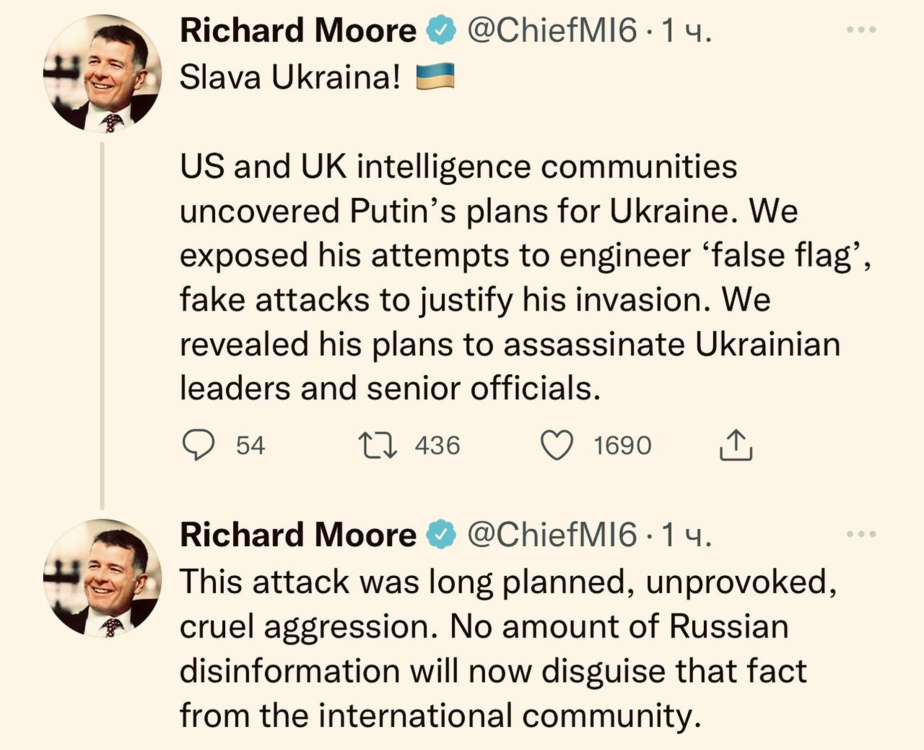Open @ChiefMI6 handle on 'This attack' tweet
Screen dimensions: 924x750
[552, 536]
